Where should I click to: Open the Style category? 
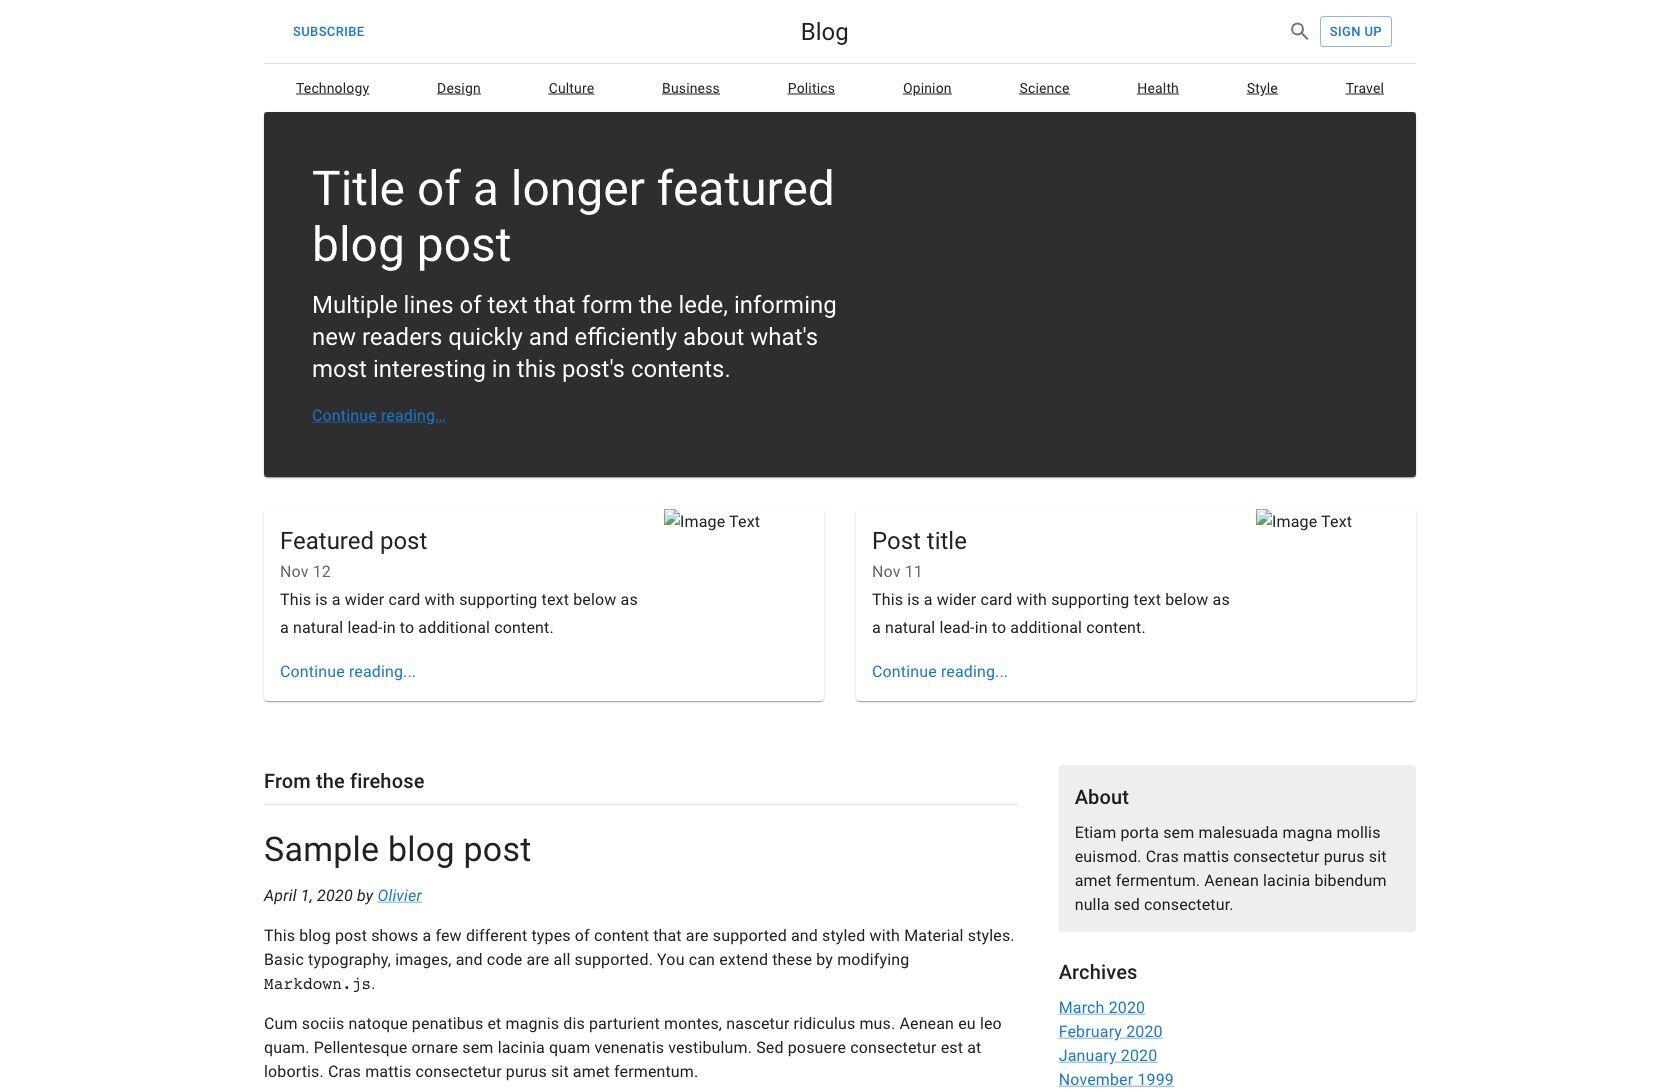pos(1262,88)
